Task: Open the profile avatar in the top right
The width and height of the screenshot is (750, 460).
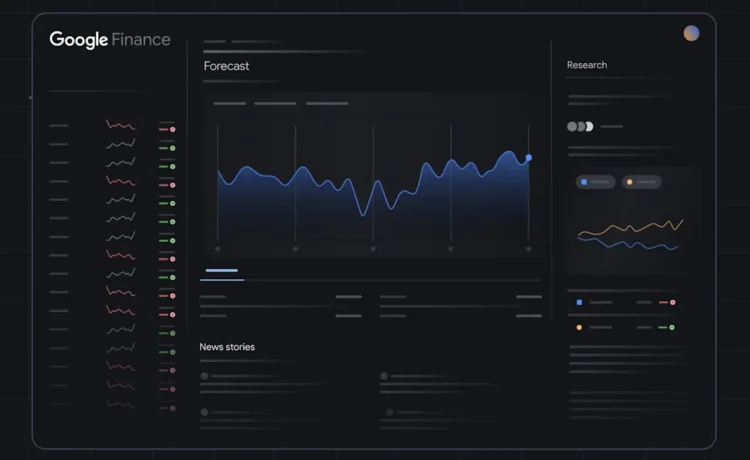Action: (691, 33)
